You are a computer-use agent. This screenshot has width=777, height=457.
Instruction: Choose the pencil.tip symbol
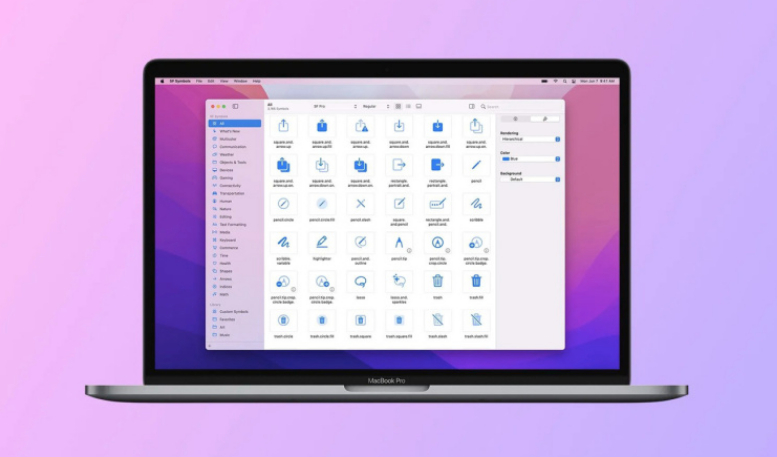[x=399, y=242]
